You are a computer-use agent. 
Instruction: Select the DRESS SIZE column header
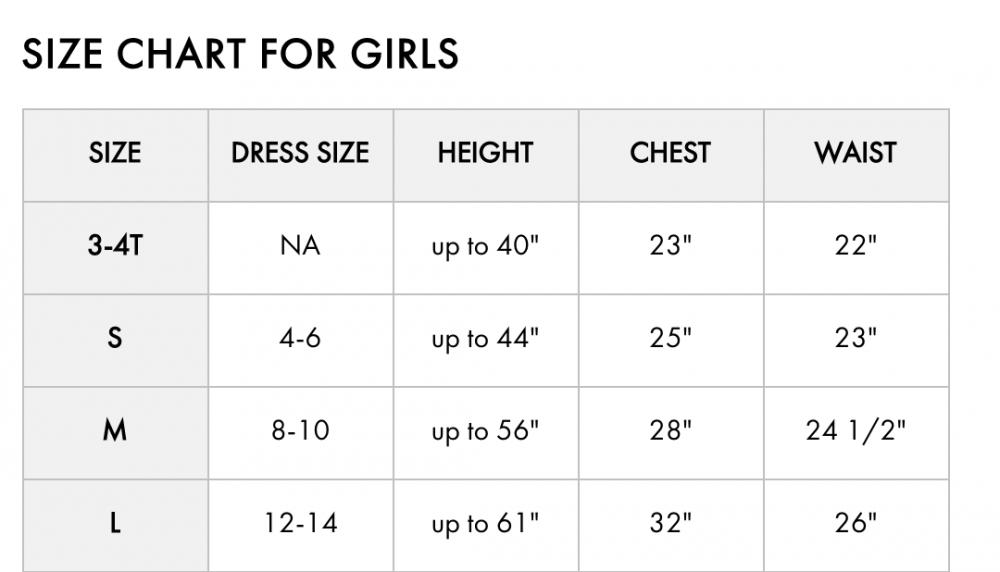pyautogui.click(x=300, y=155)
